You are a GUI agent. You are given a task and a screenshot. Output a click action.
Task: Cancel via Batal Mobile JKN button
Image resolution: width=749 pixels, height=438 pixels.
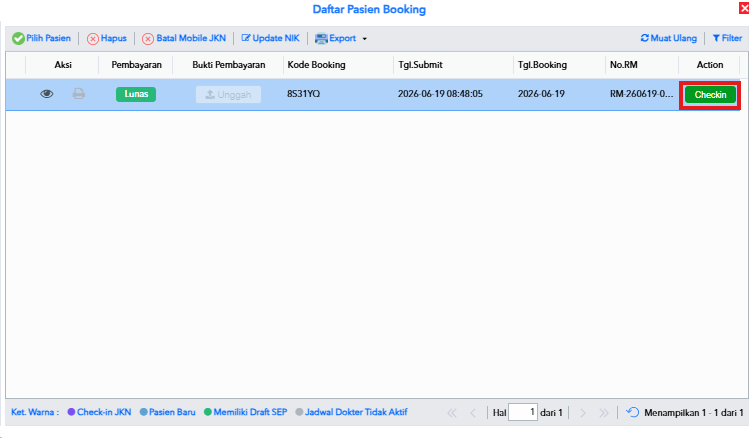click(x=184, y=38)
